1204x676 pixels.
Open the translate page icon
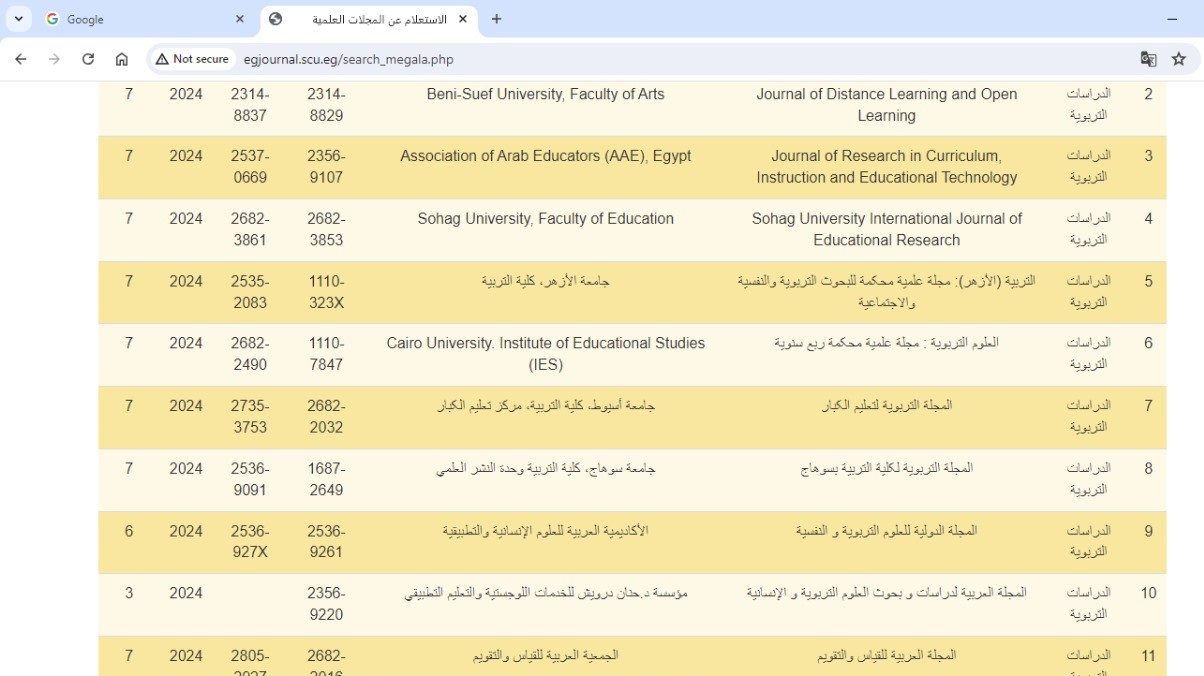click(1148, 59)
